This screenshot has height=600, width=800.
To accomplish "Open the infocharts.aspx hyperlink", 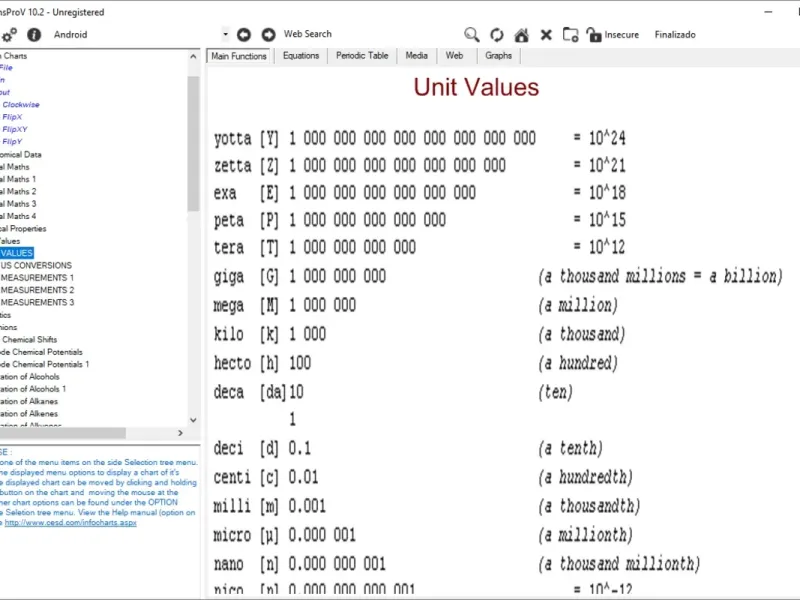I will [x=70, y=522].
